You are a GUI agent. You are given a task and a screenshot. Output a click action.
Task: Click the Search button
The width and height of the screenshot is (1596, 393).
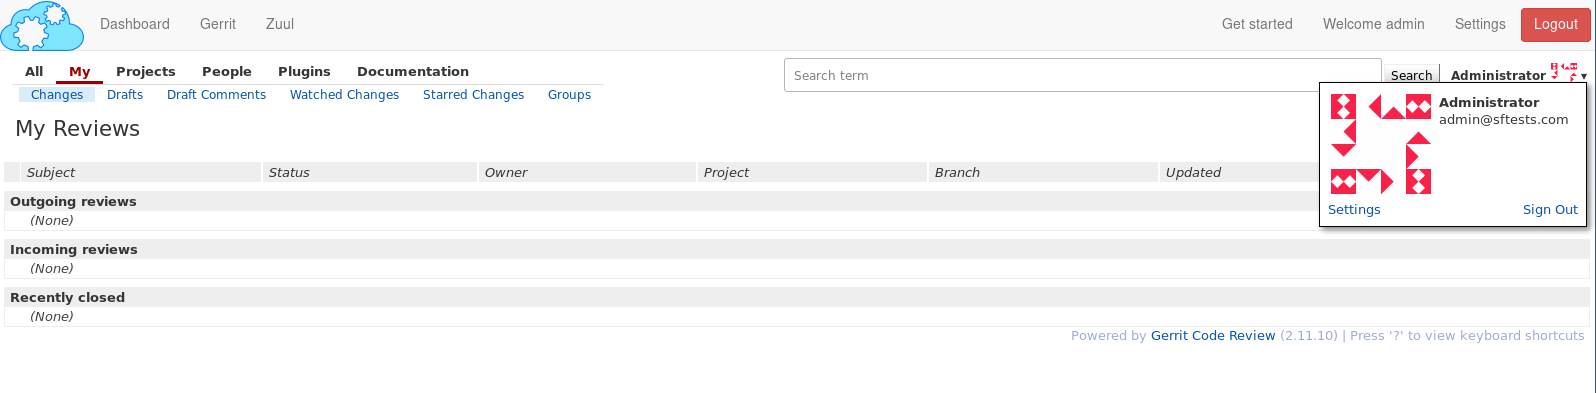pyautogui.click(x=1411, y=75)
